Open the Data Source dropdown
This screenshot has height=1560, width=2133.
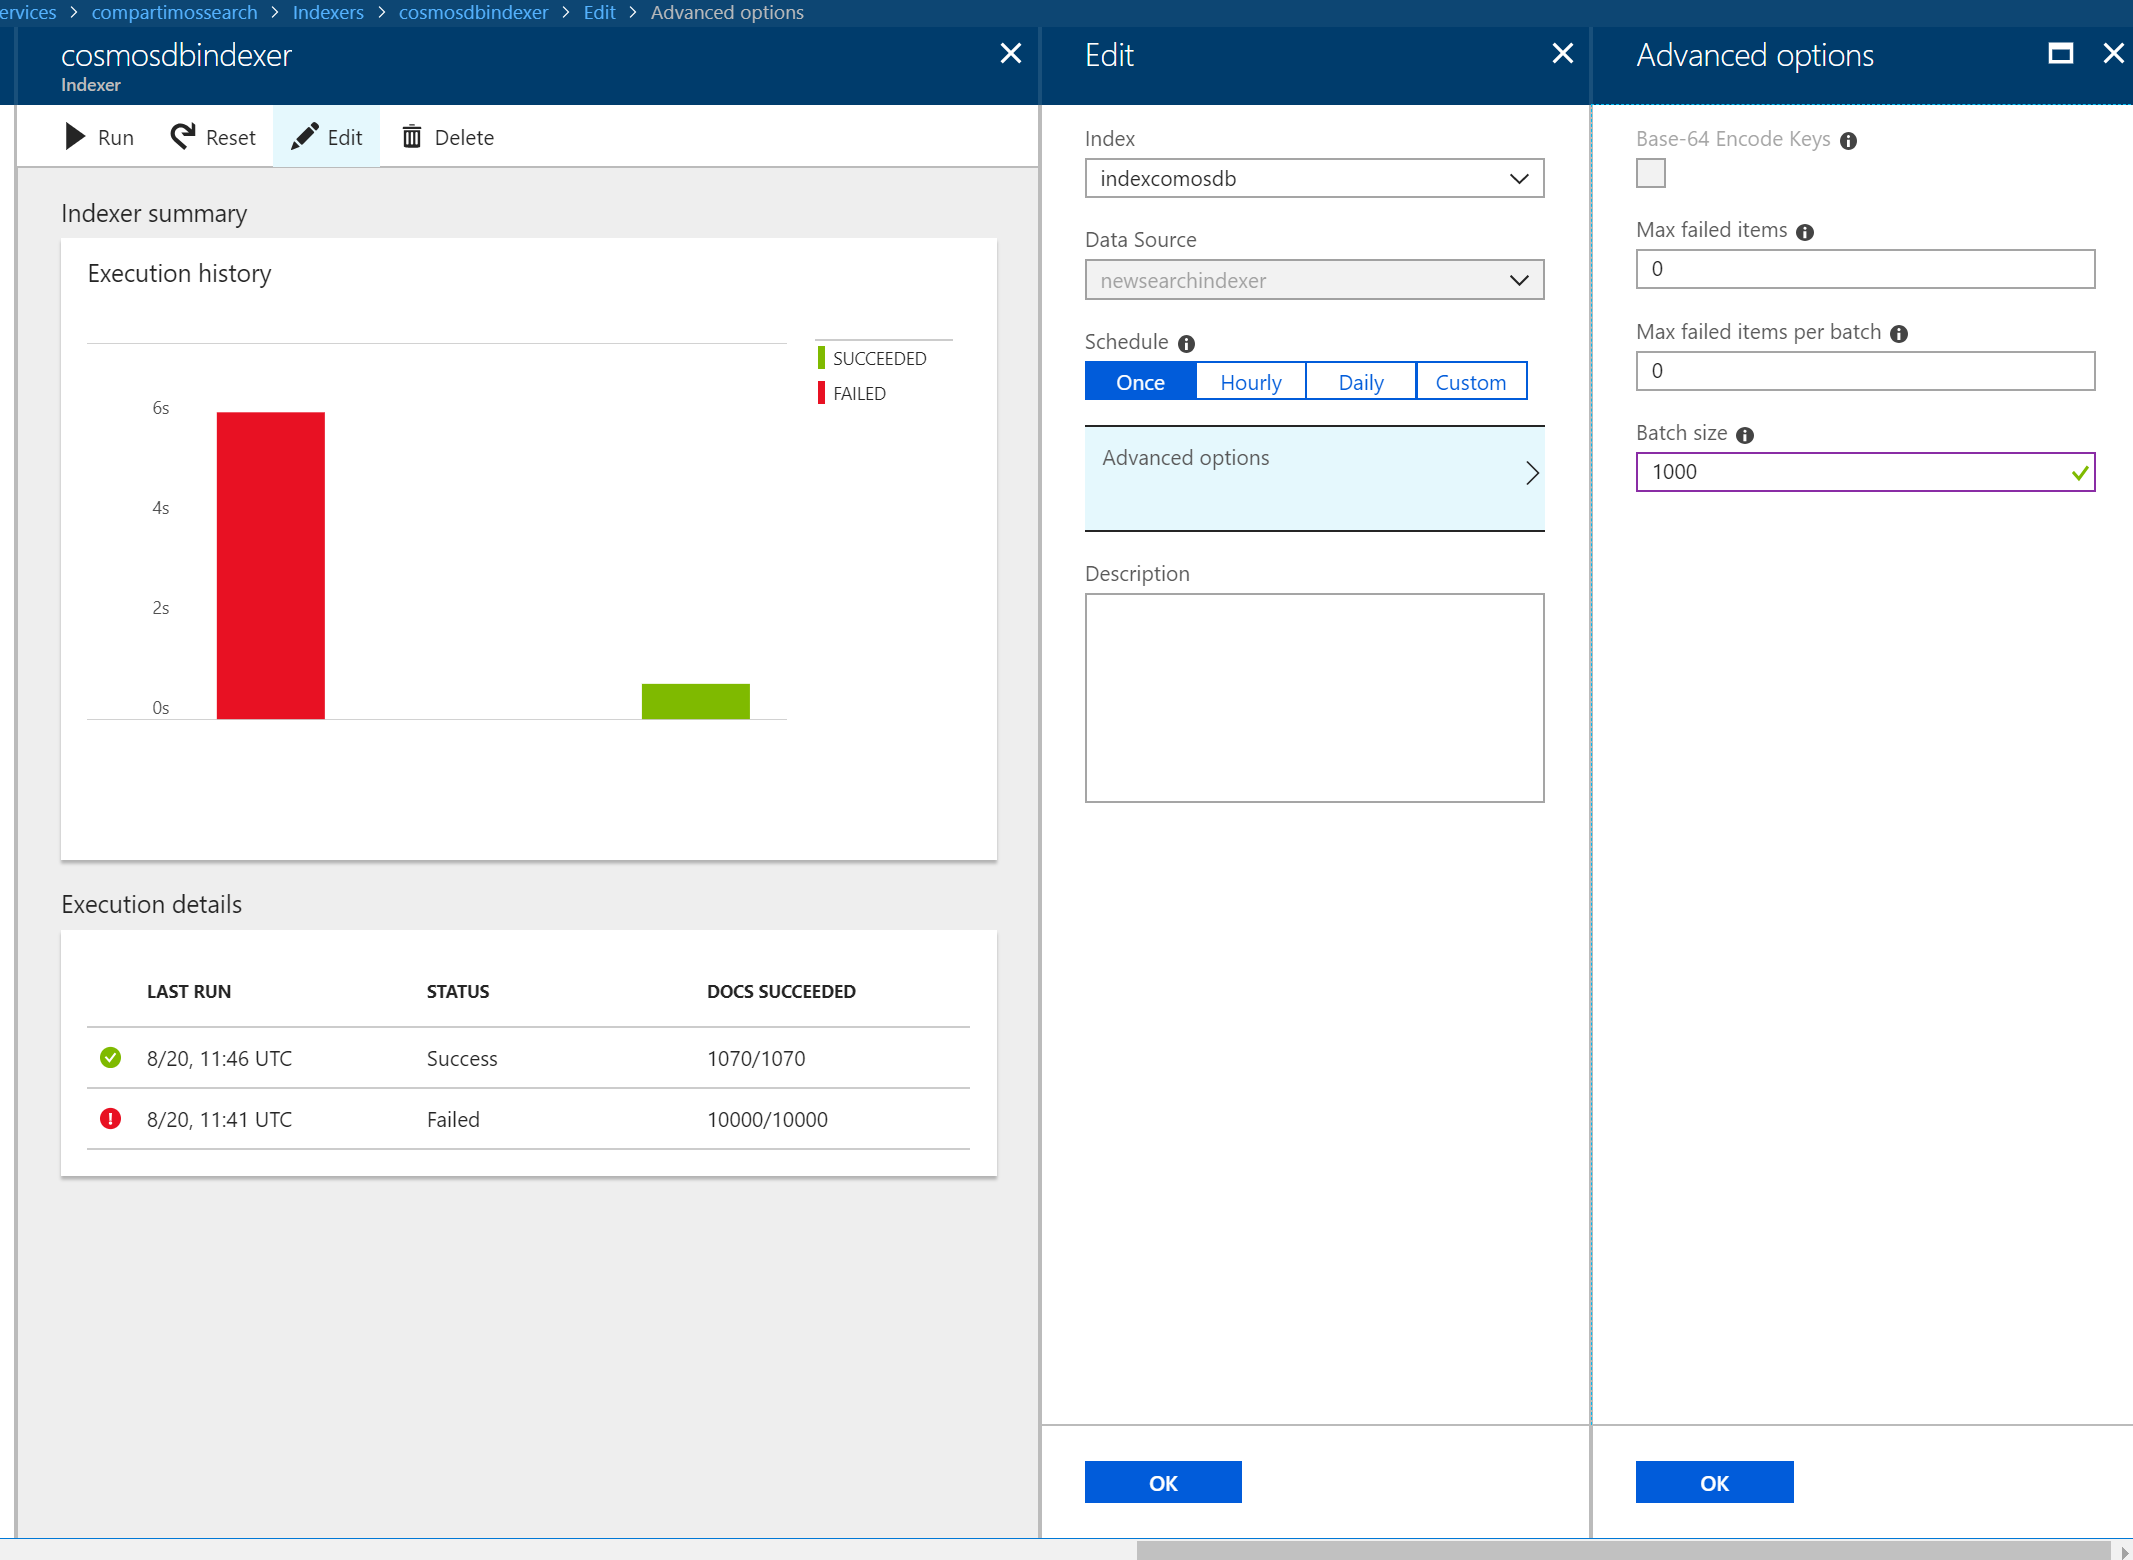(x=1314, y=281)
